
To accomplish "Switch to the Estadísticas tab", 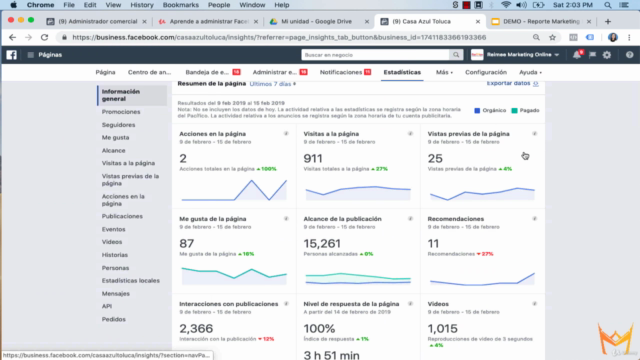I will (402, 72).
